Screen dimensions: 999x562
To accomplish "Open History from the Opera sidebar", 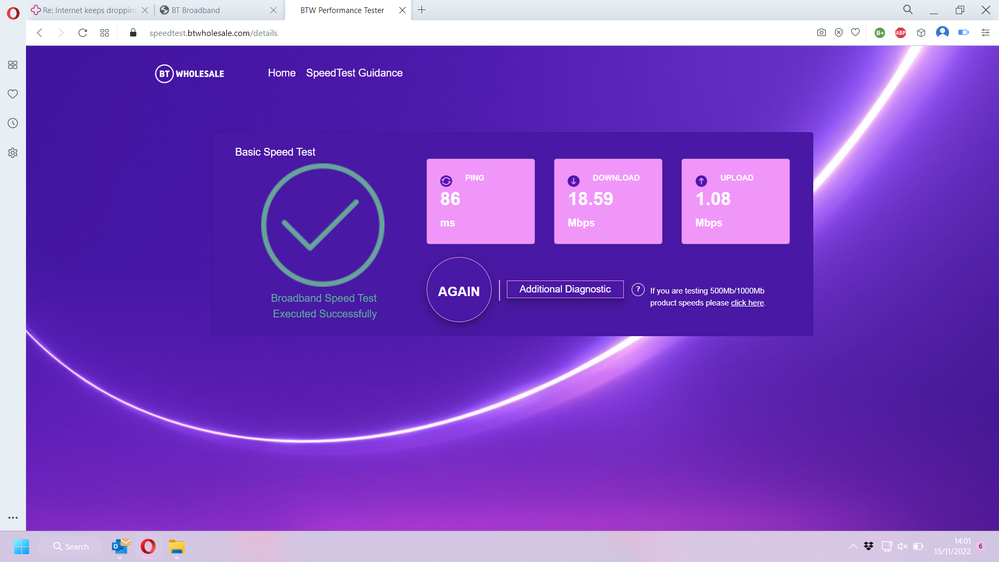I will coord(13,124).
